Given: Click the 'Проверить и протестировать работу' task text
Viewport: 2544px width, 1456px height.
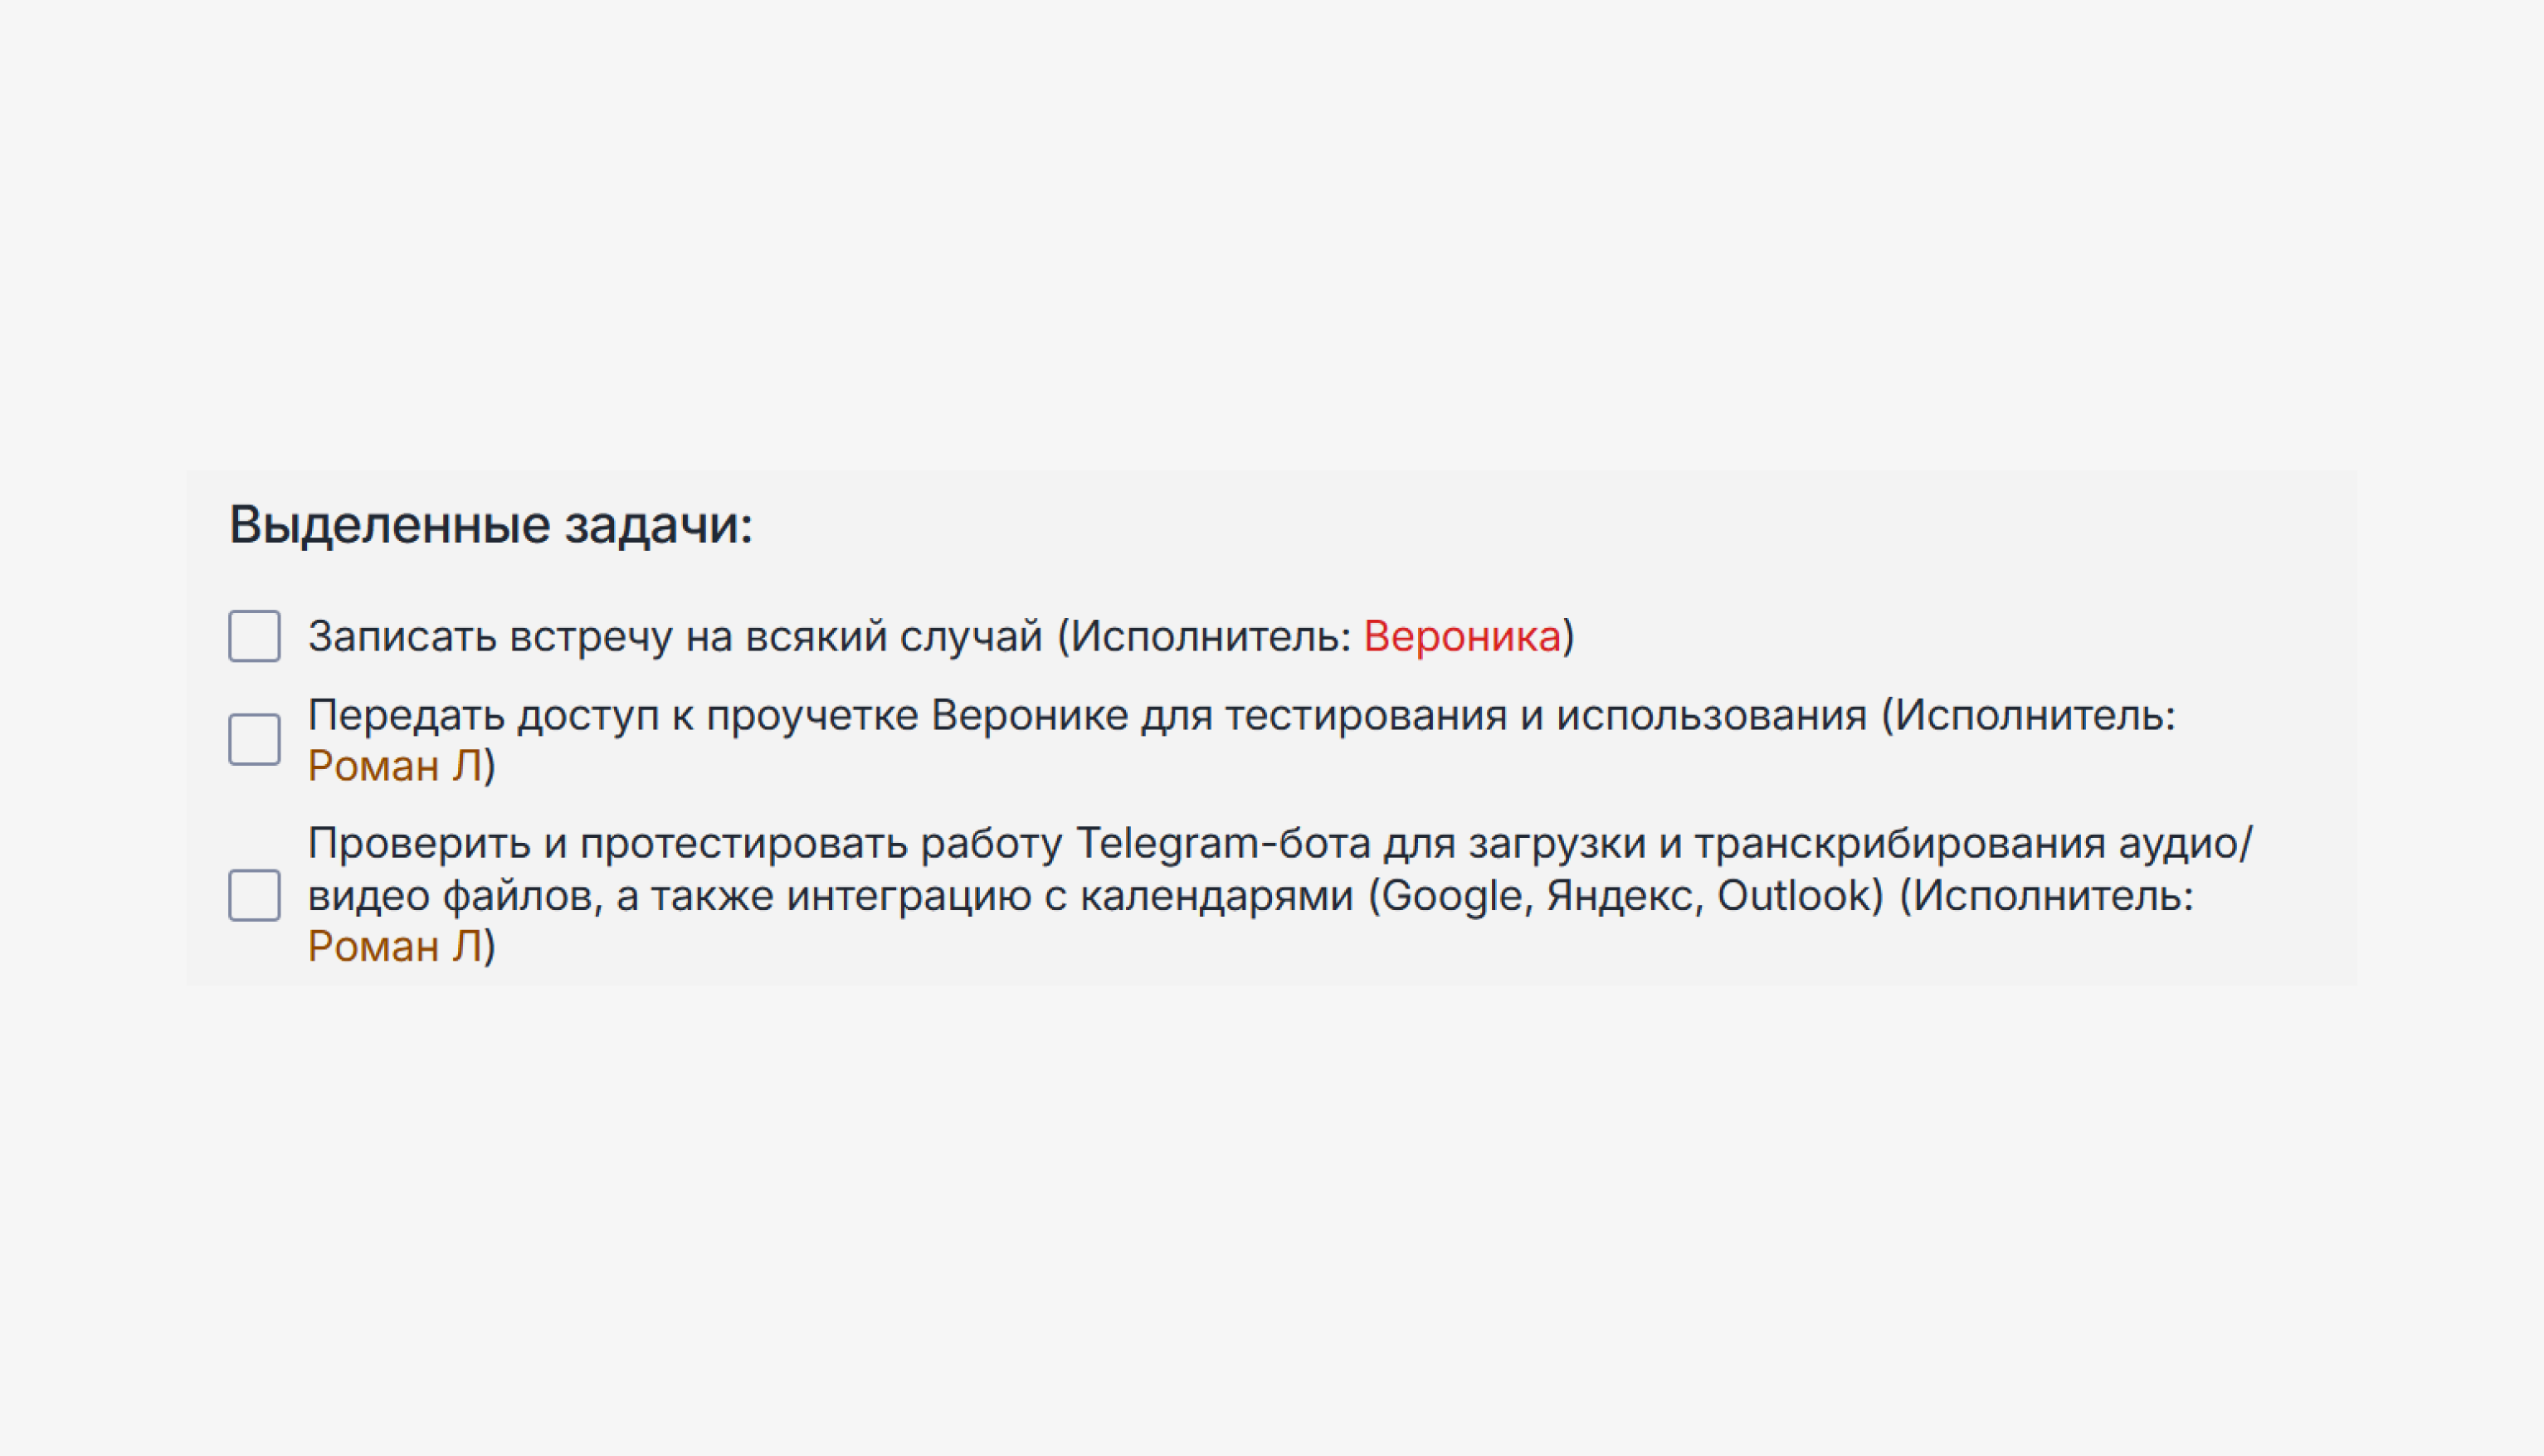Looking at the screenshot, I should tap(684, 844).
